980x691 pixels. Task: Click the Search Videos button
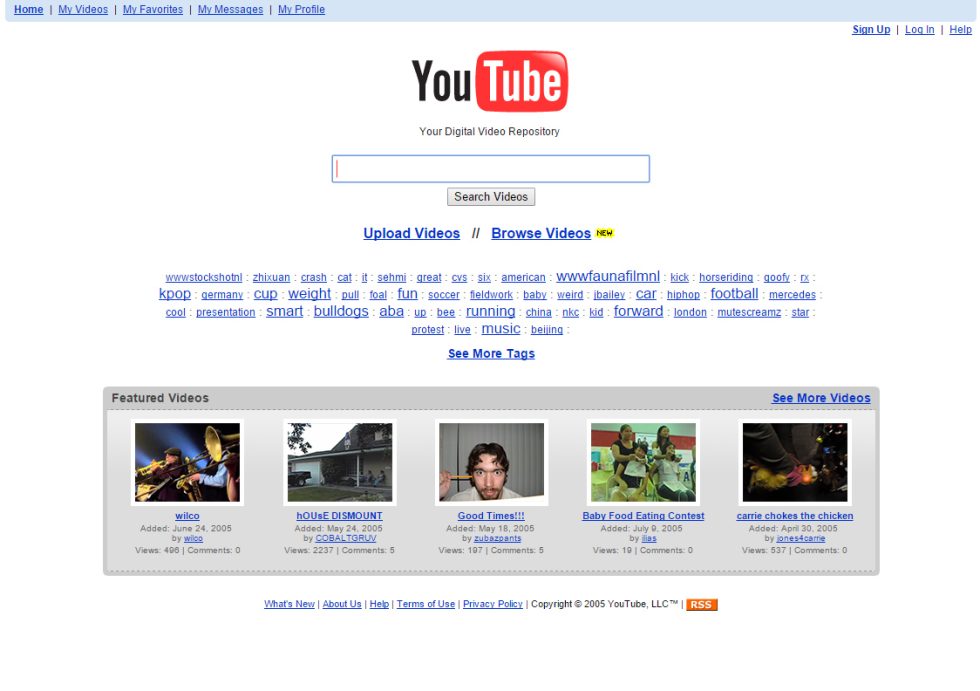(491, 197)
